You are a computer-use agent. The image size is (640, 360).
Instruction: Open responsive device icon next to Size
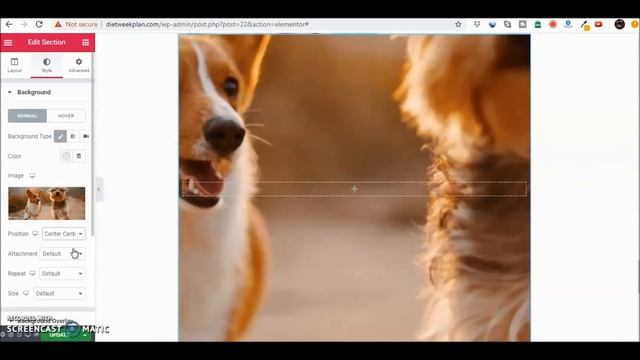[26, 293]
